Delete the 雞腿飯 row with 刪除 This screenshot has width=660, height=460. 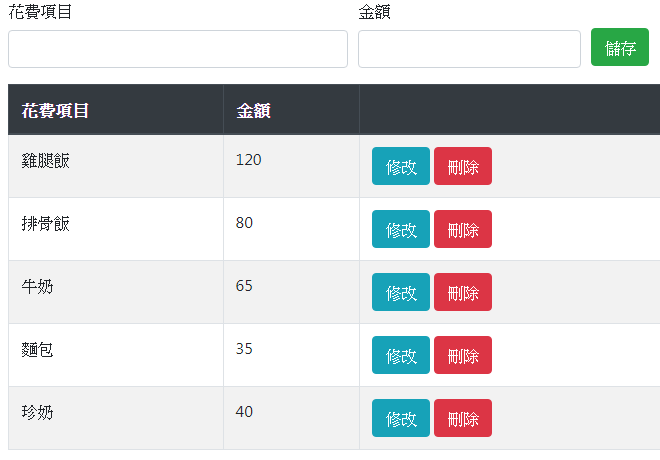(x=463, y=166)
